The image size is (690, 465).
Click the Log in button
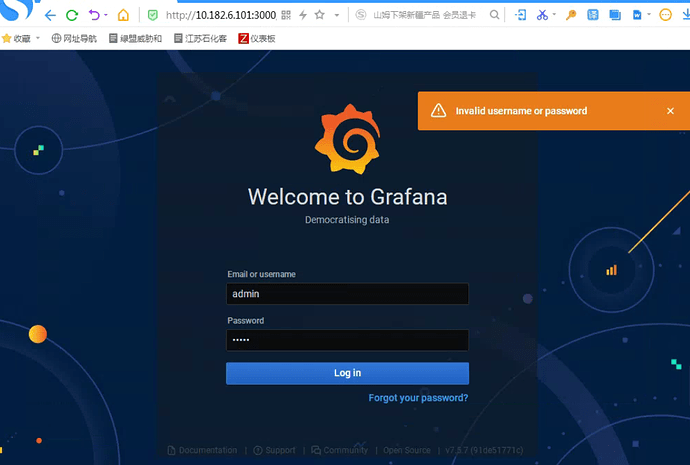[348, 373]
